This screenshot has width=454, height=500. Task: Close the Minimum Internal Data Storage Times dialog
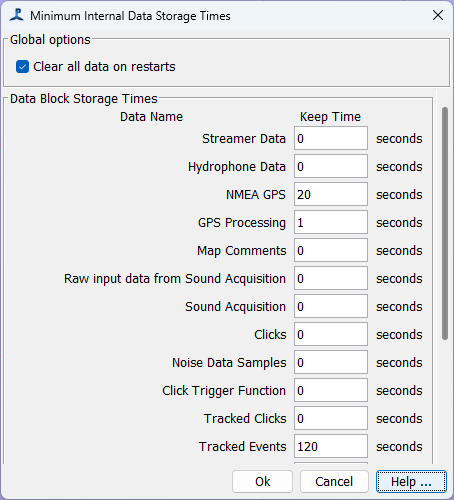tap(438, 15)
